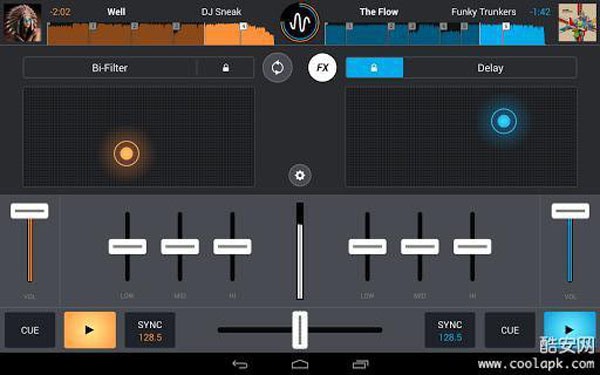
Task: Tap the central waveform logo icon
Action: click(300, 23)
